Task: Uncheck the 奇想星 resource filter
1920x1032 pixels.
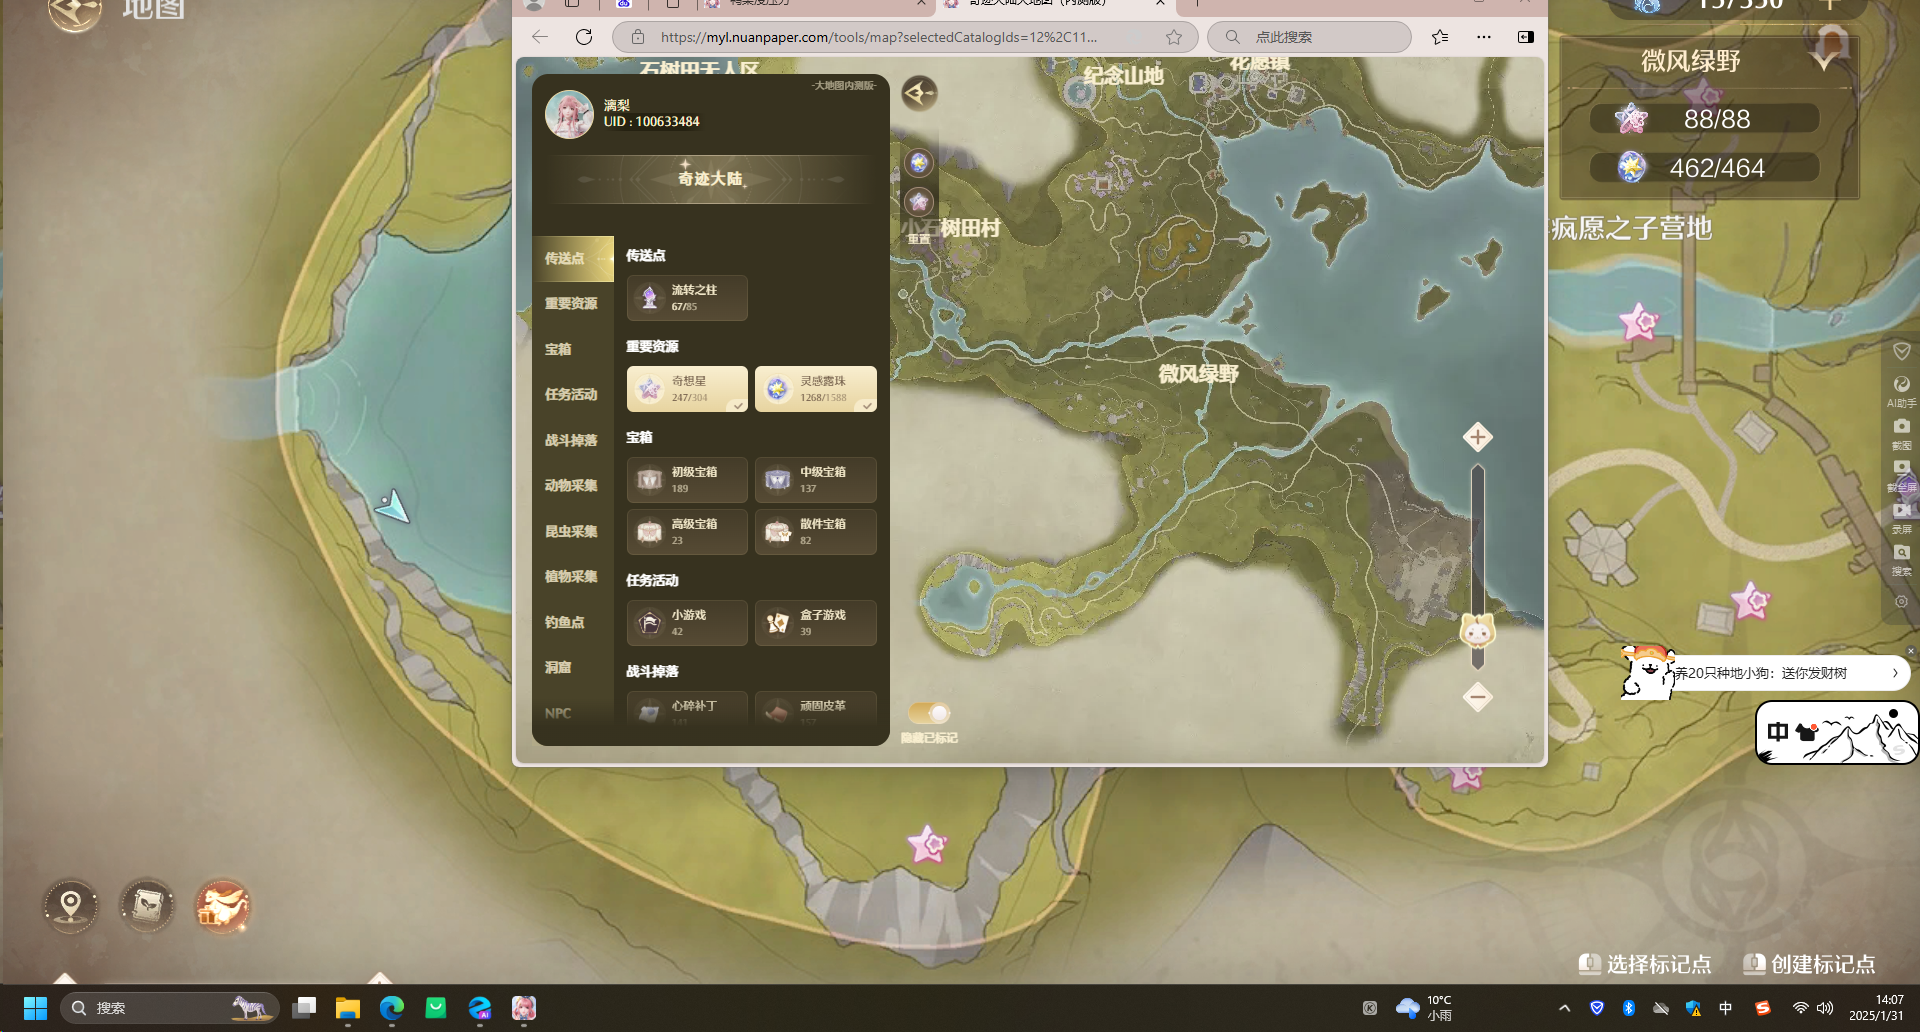Action: (687, 389)
